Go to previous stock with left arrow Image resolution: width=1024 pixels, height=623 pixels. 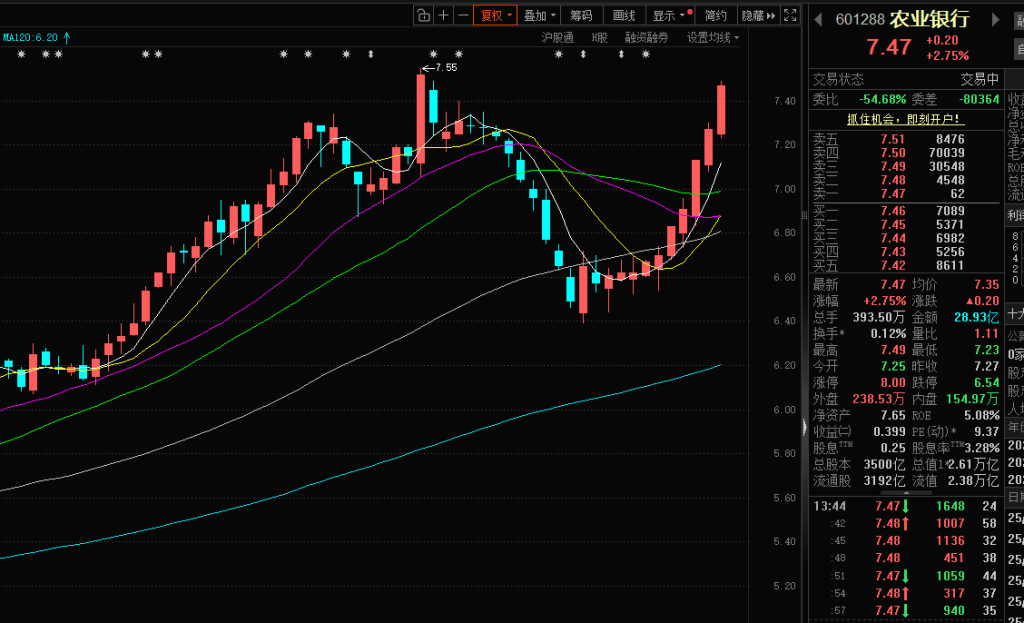[816, 19]
